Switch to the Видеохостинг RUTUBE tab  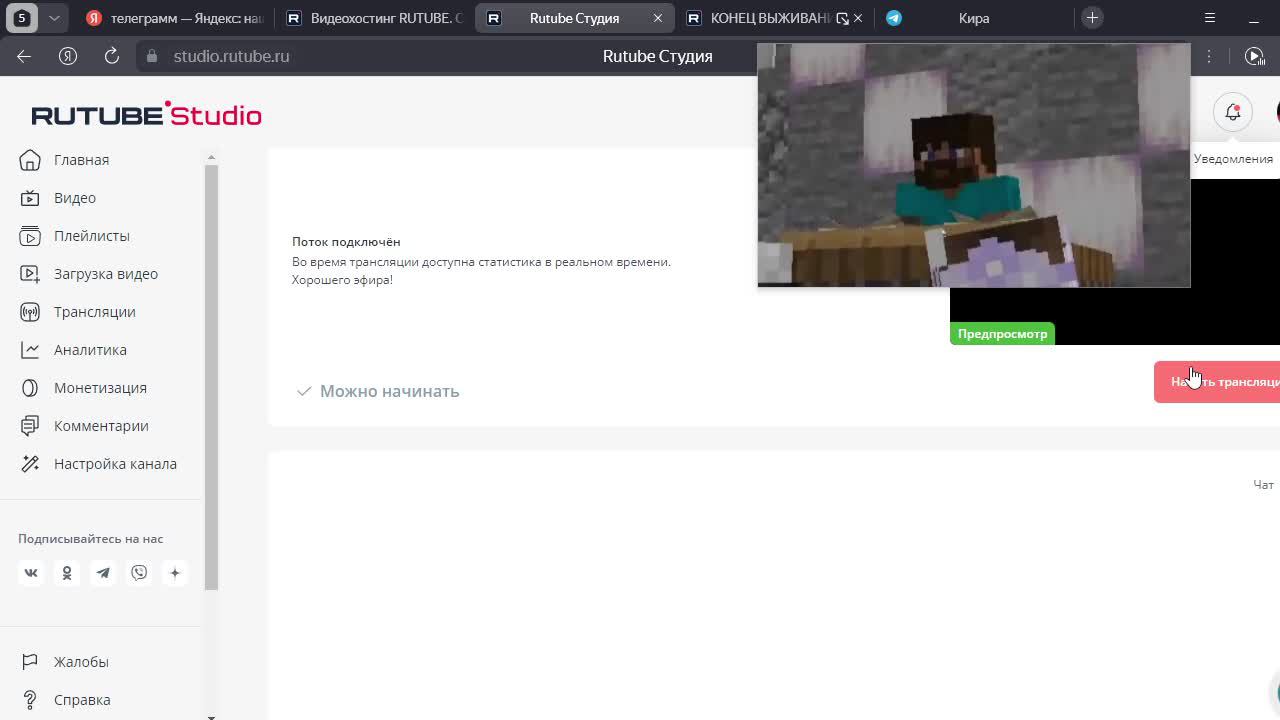(376, 18)
